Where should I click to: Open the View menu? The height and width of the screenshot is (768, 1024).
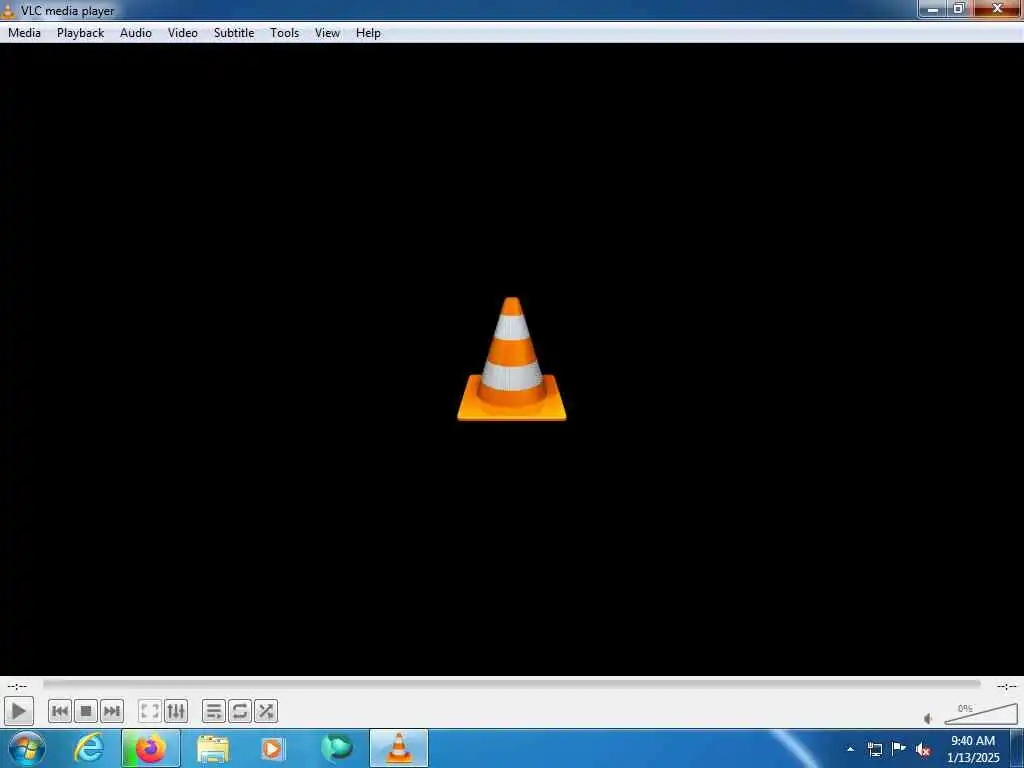coord(327,33)
